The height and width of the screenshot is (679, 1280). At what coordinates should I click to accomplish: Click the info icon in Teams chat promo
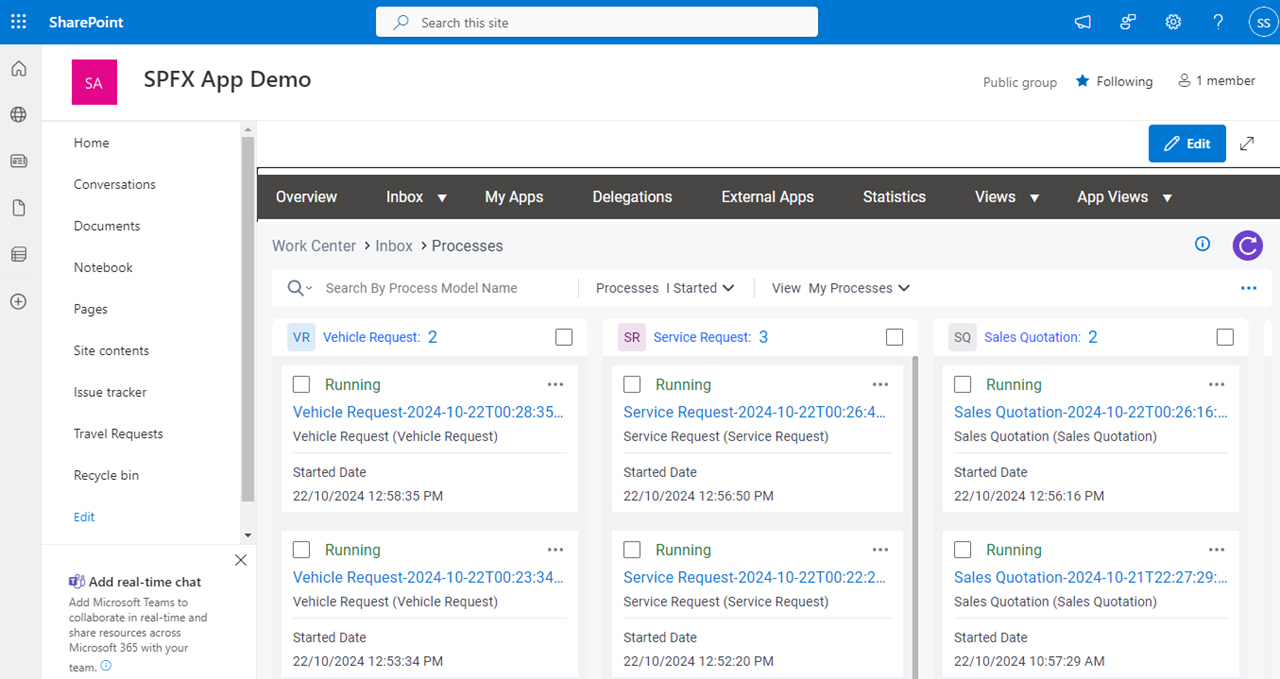(x=106, y=666)
